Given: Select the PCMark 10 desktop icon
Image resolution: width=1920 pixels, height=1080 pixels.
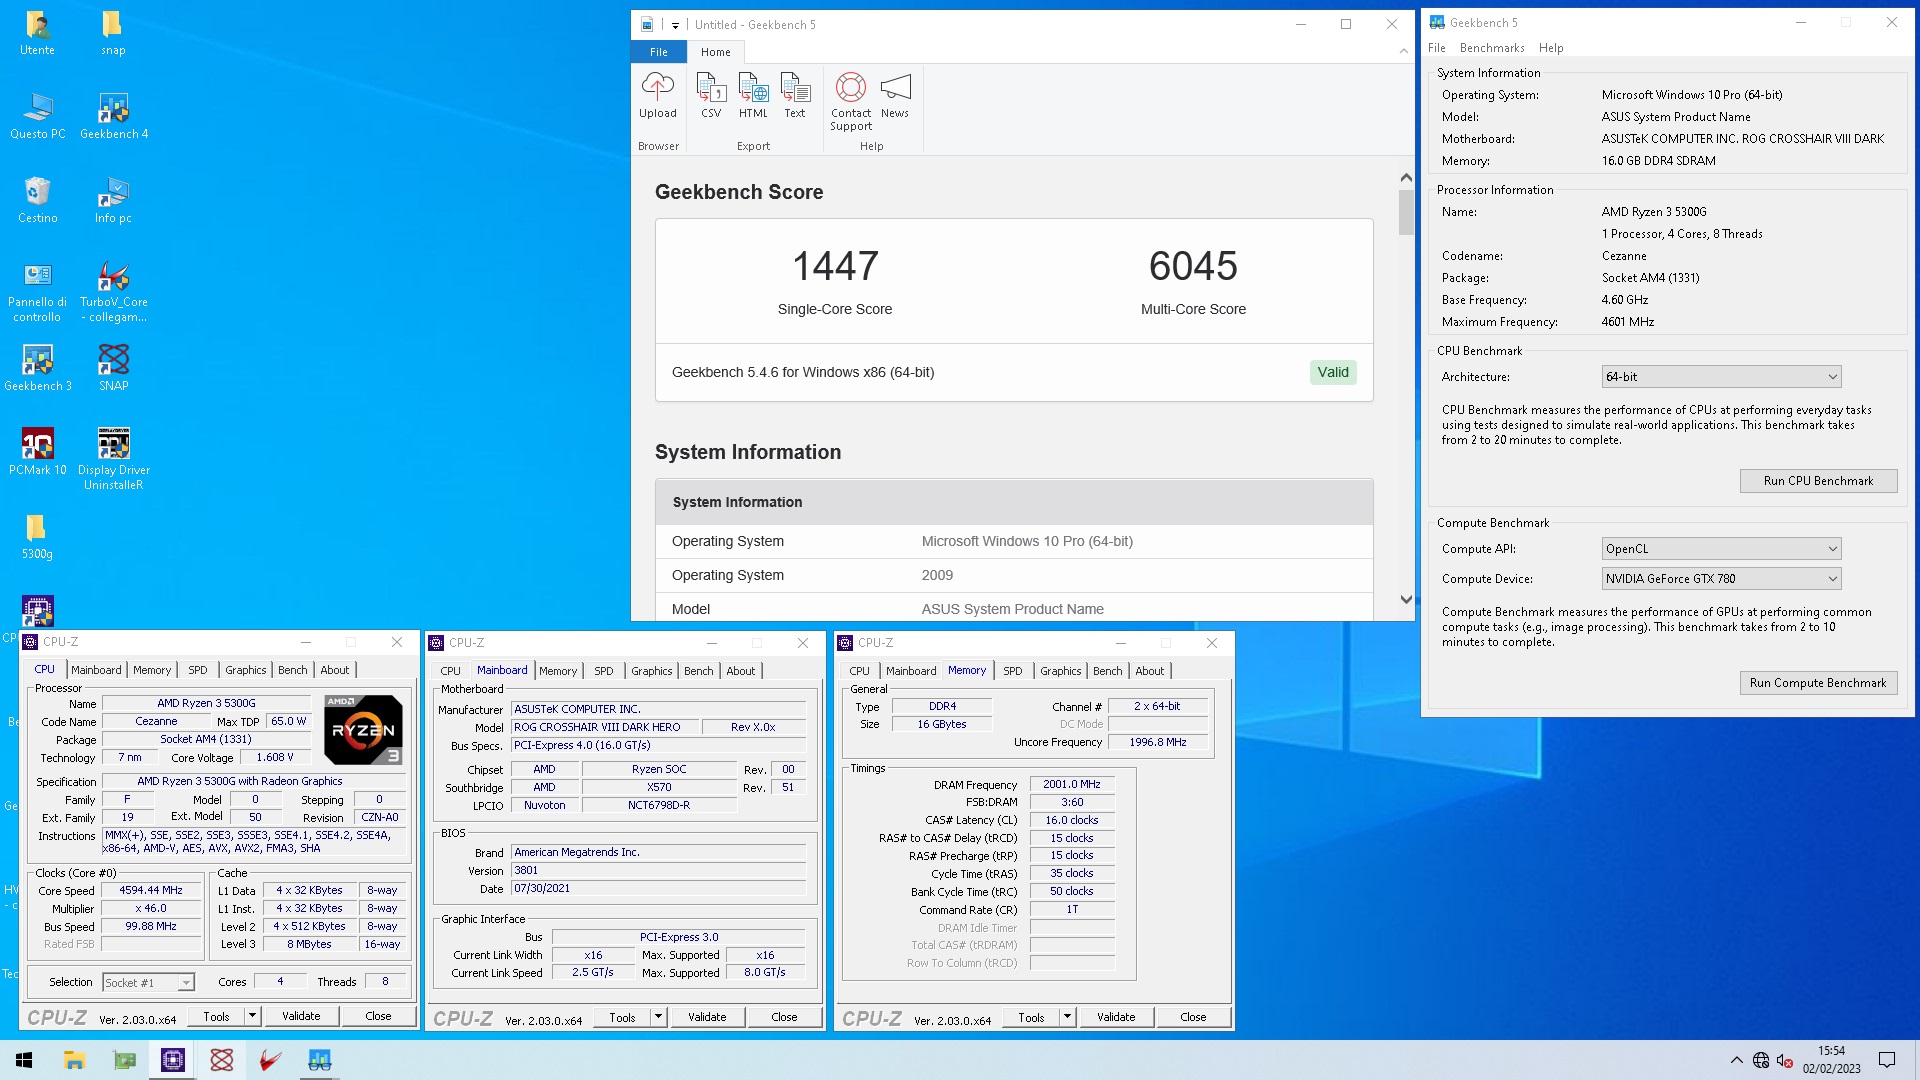Looking at the screenshot, I should tap(37, 452).
